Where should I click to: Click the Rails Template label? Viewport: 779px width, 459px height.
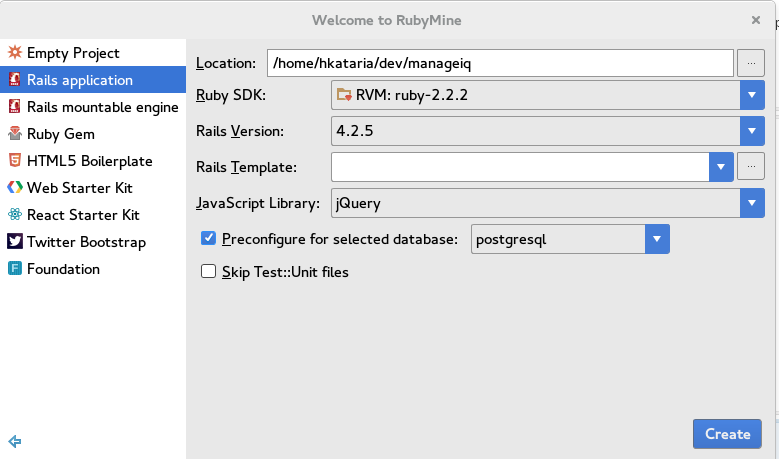click(246, 167)
